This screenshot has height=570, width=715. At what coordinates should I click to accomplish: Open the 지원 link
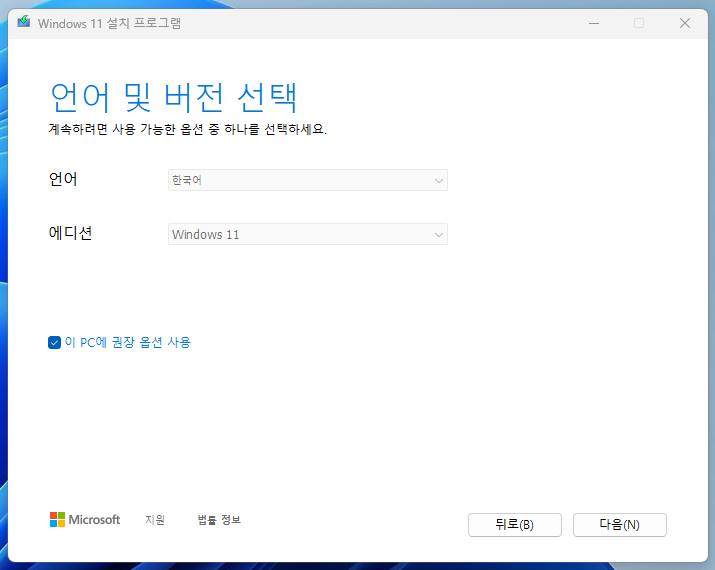pyautogui.click(x=155, y=520)
